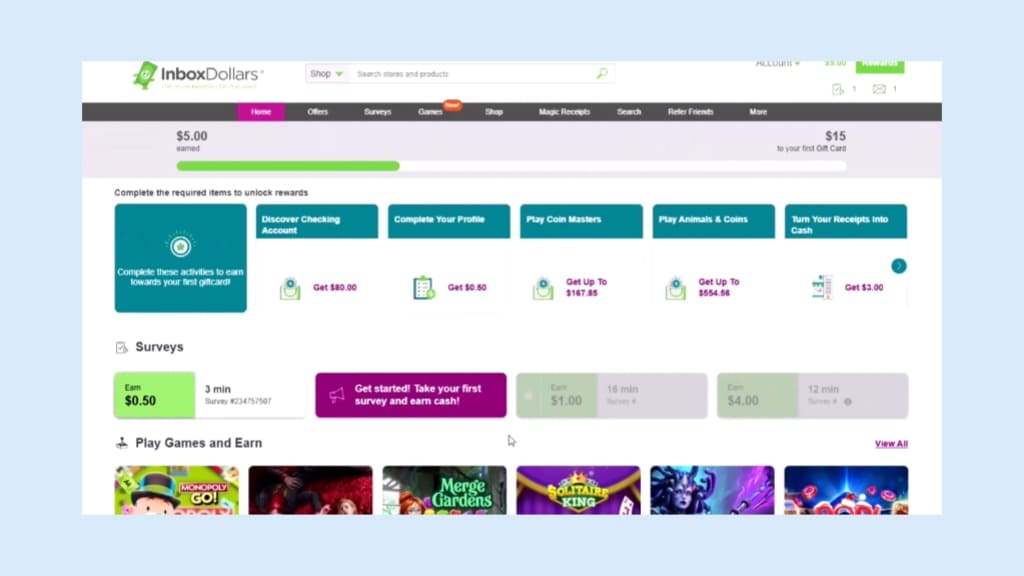
Task: Click the magnifying glass search icon
Action: pos(601,74)
